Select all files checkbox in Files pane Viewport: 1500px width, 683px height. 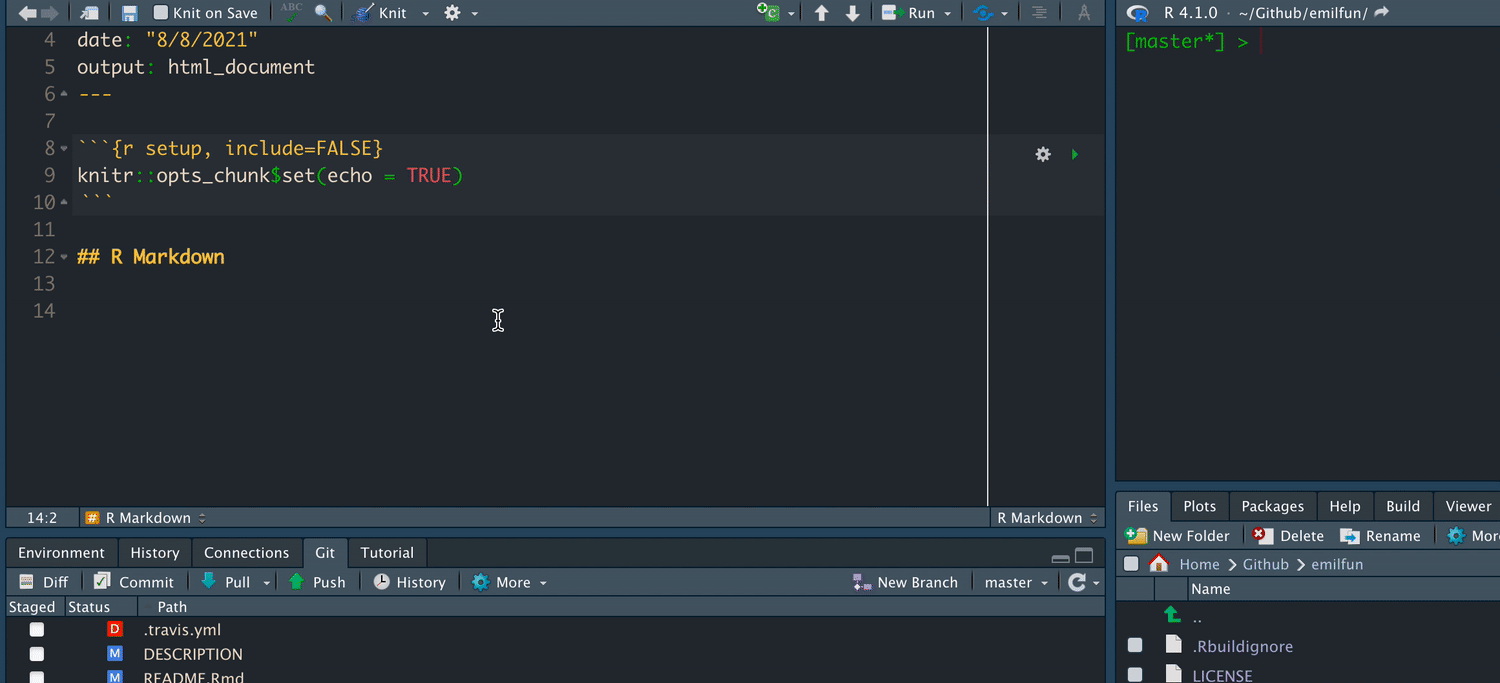point(1131,564)
